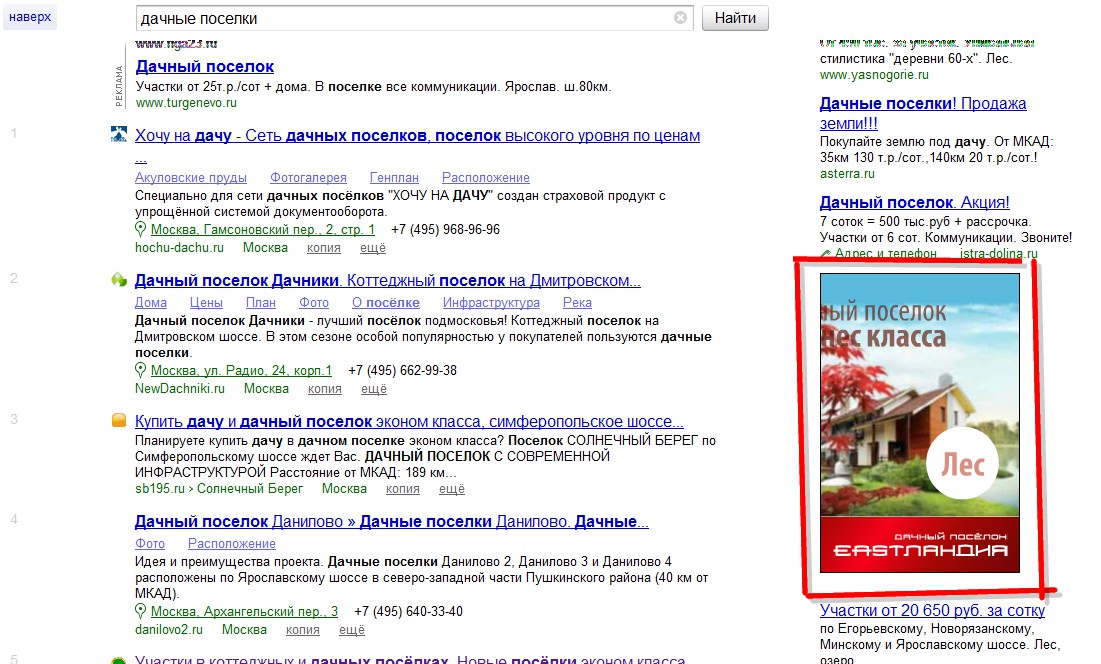Click the hochu-dachu.ru green URL

pos(179,248)
